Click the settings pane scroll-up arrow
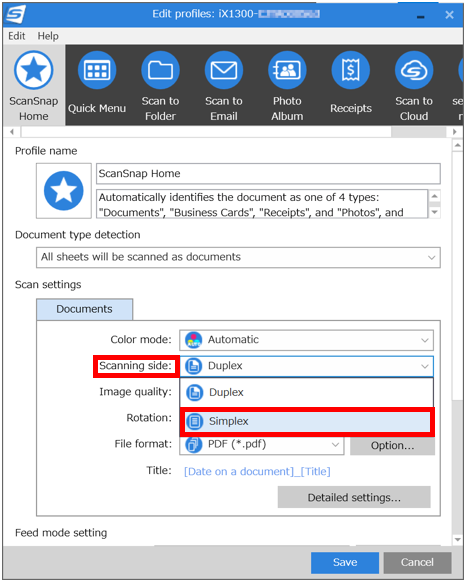Viewport: 466px width, 582px height. pyautogui.click(x=457, y=145)
